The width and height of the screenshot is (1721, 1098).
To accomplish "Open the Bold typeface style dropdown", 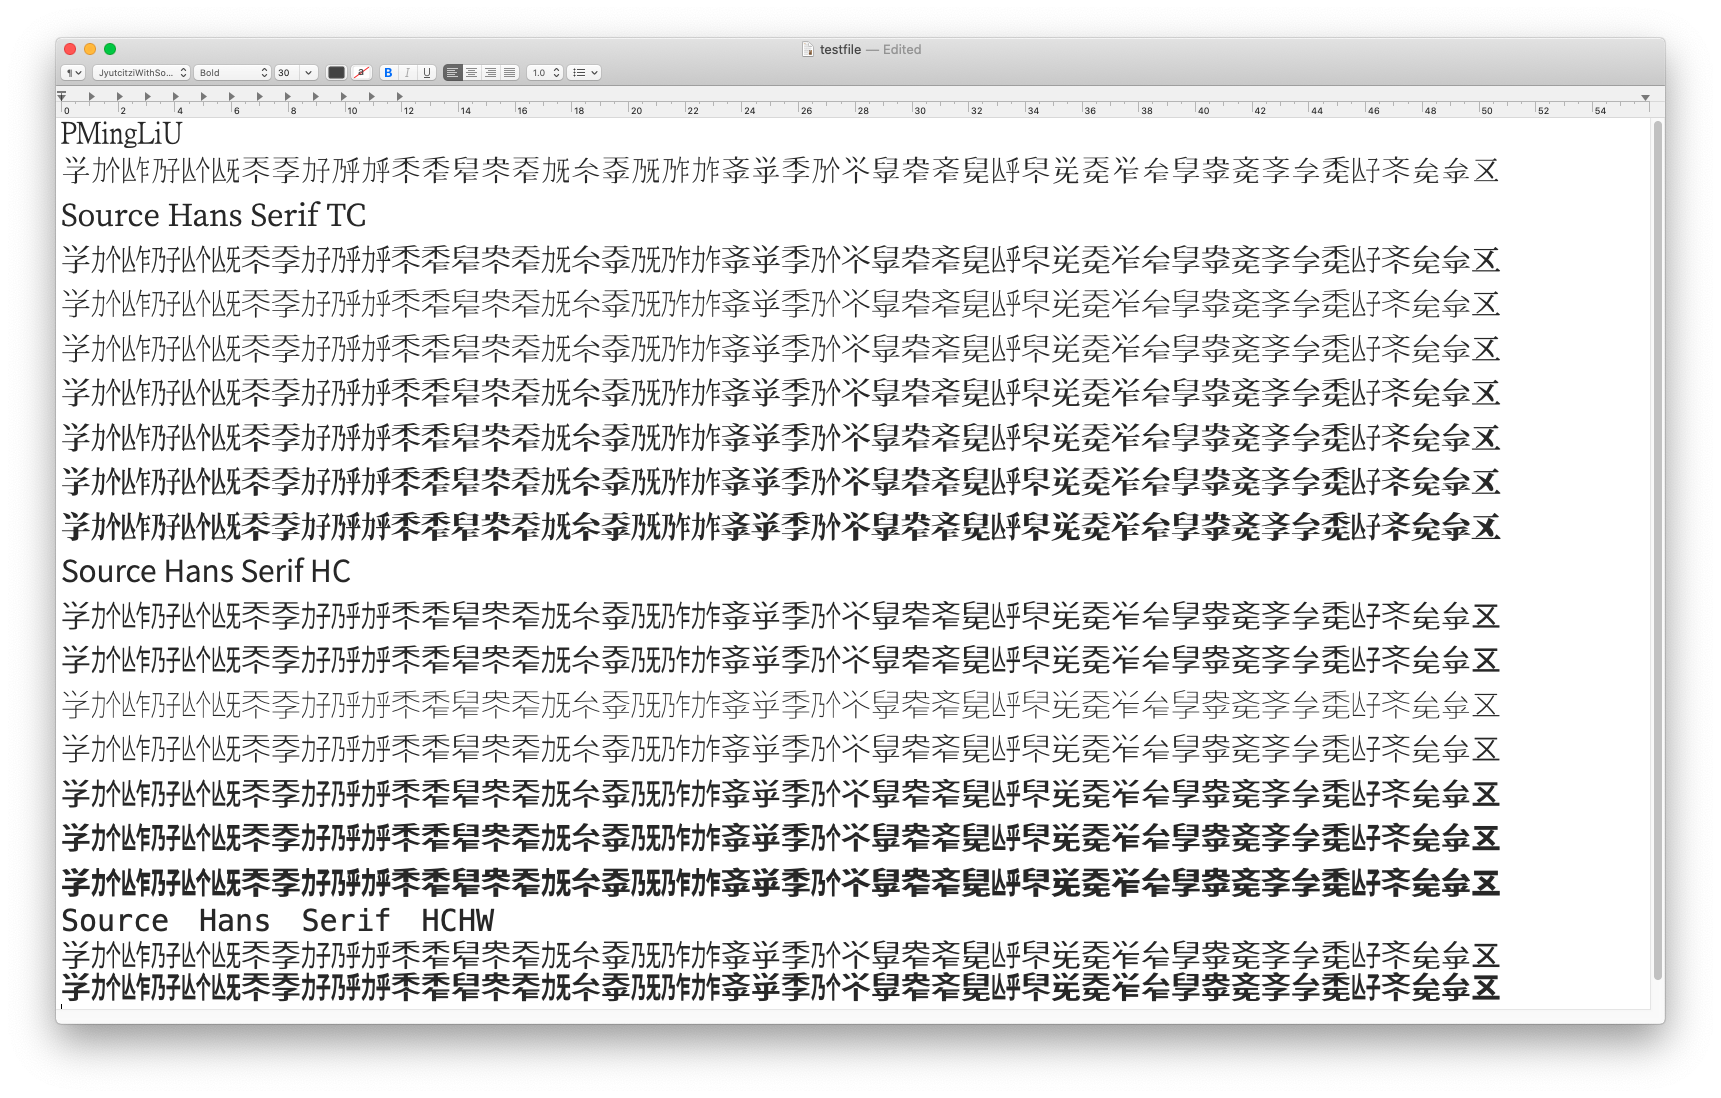I will point(232,73).
